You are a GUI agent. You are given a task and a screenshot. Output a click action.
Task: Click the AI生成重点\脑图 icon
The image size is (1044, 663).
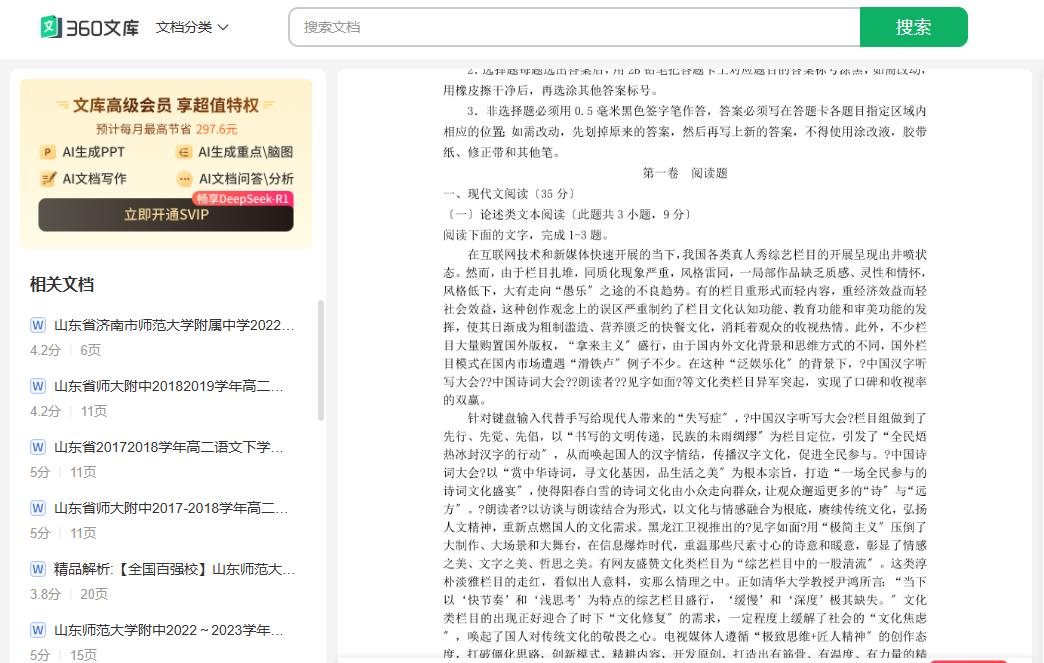(x=183, y=152)
